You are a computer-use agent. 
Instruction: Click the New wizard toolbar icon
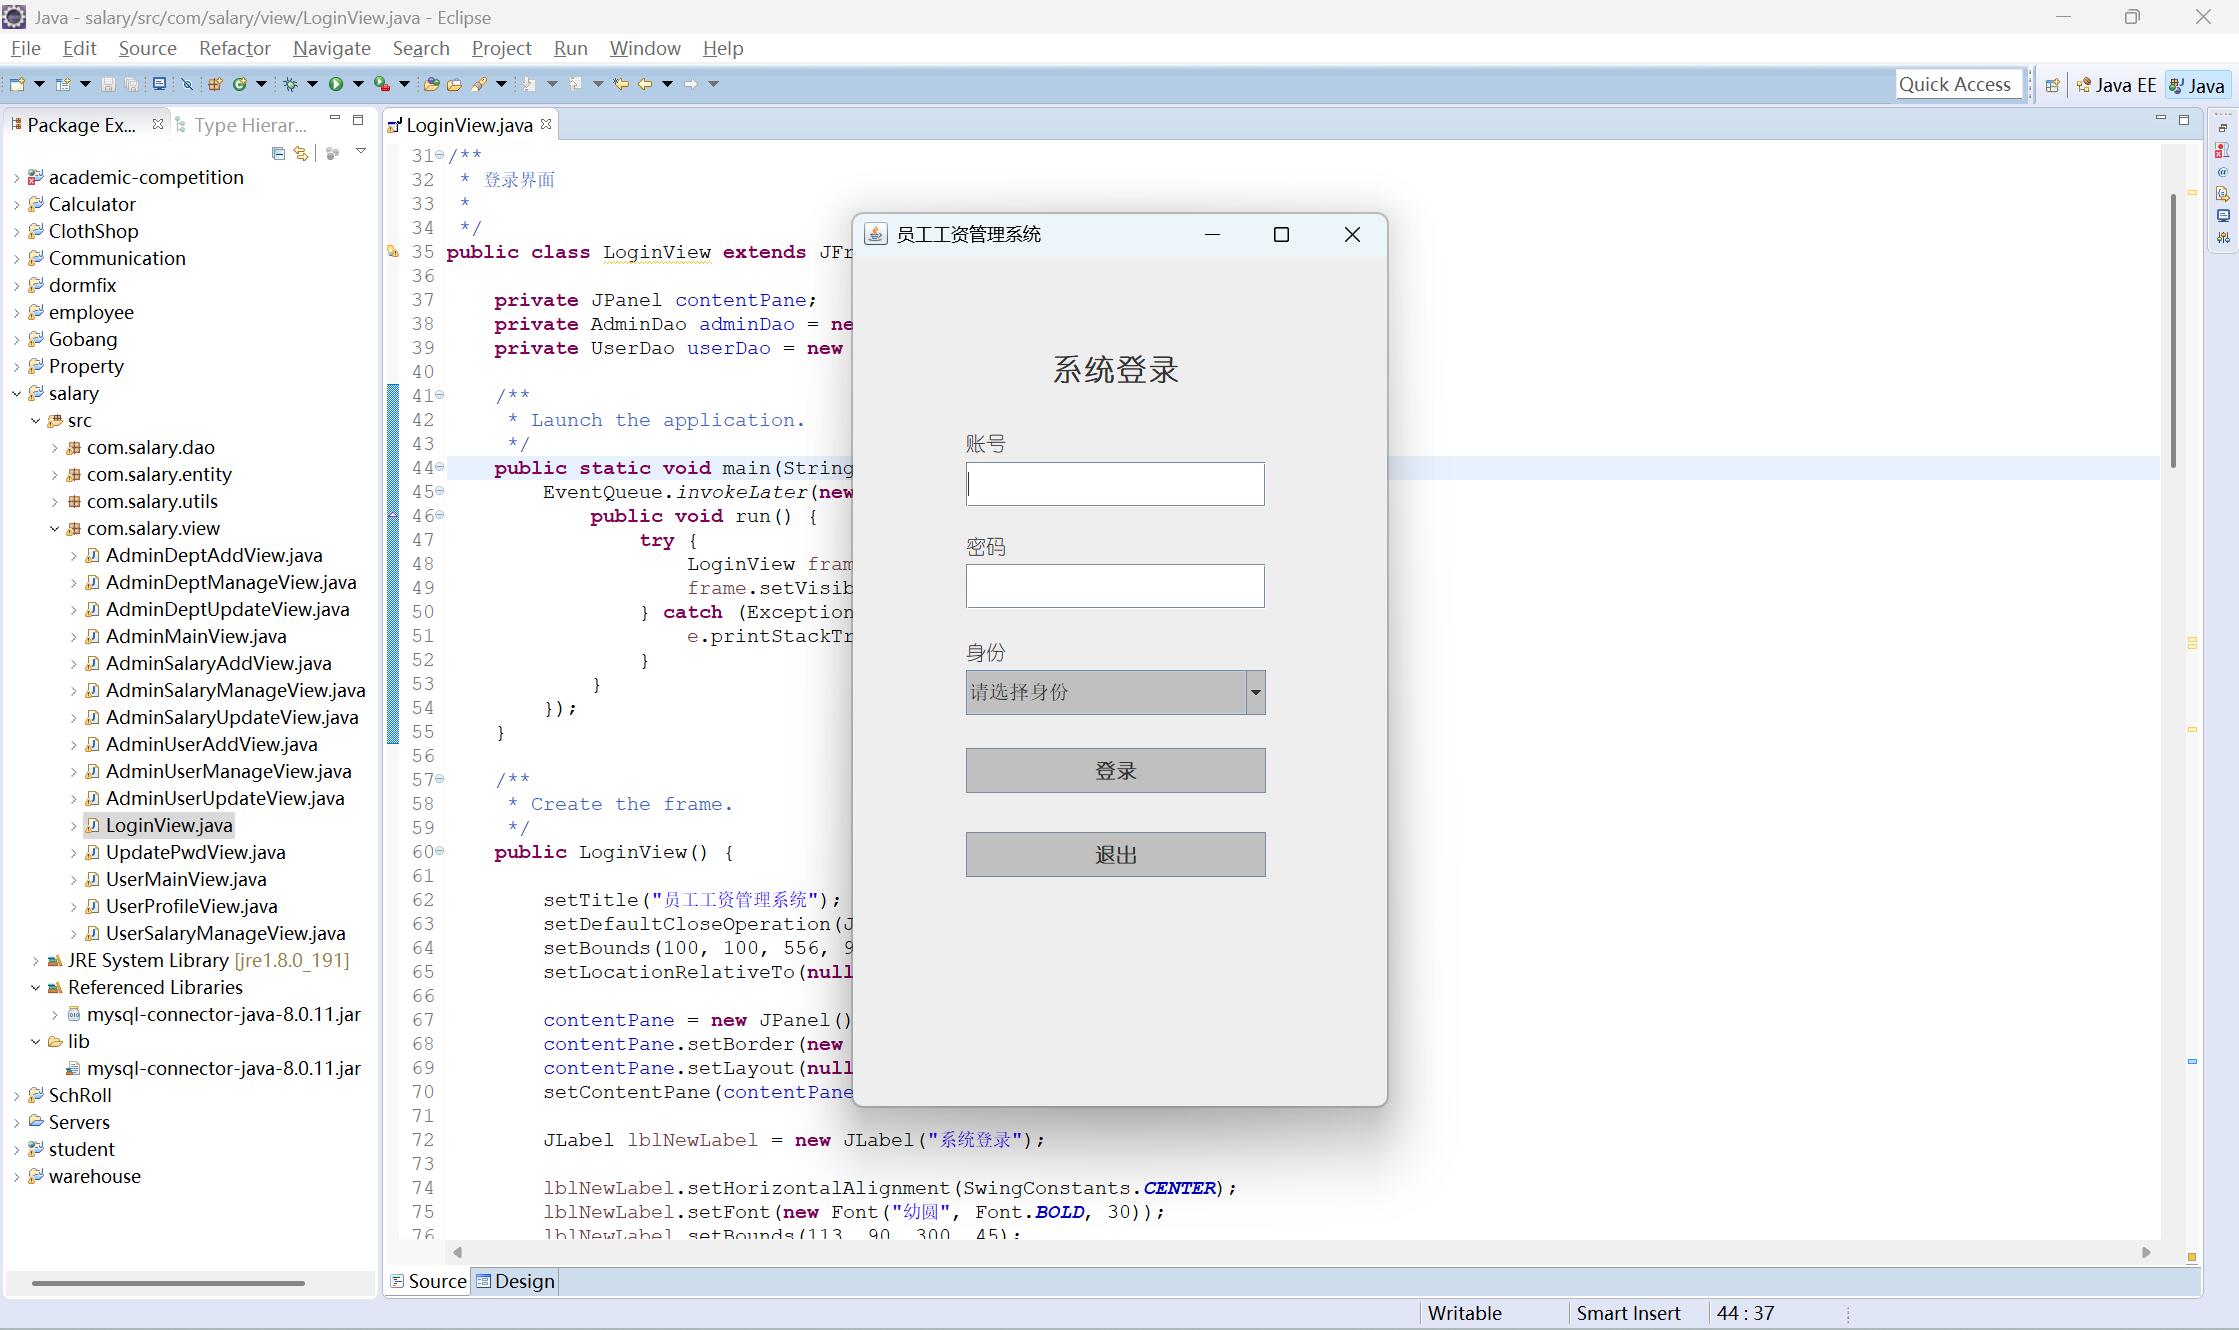coord(17,84)
